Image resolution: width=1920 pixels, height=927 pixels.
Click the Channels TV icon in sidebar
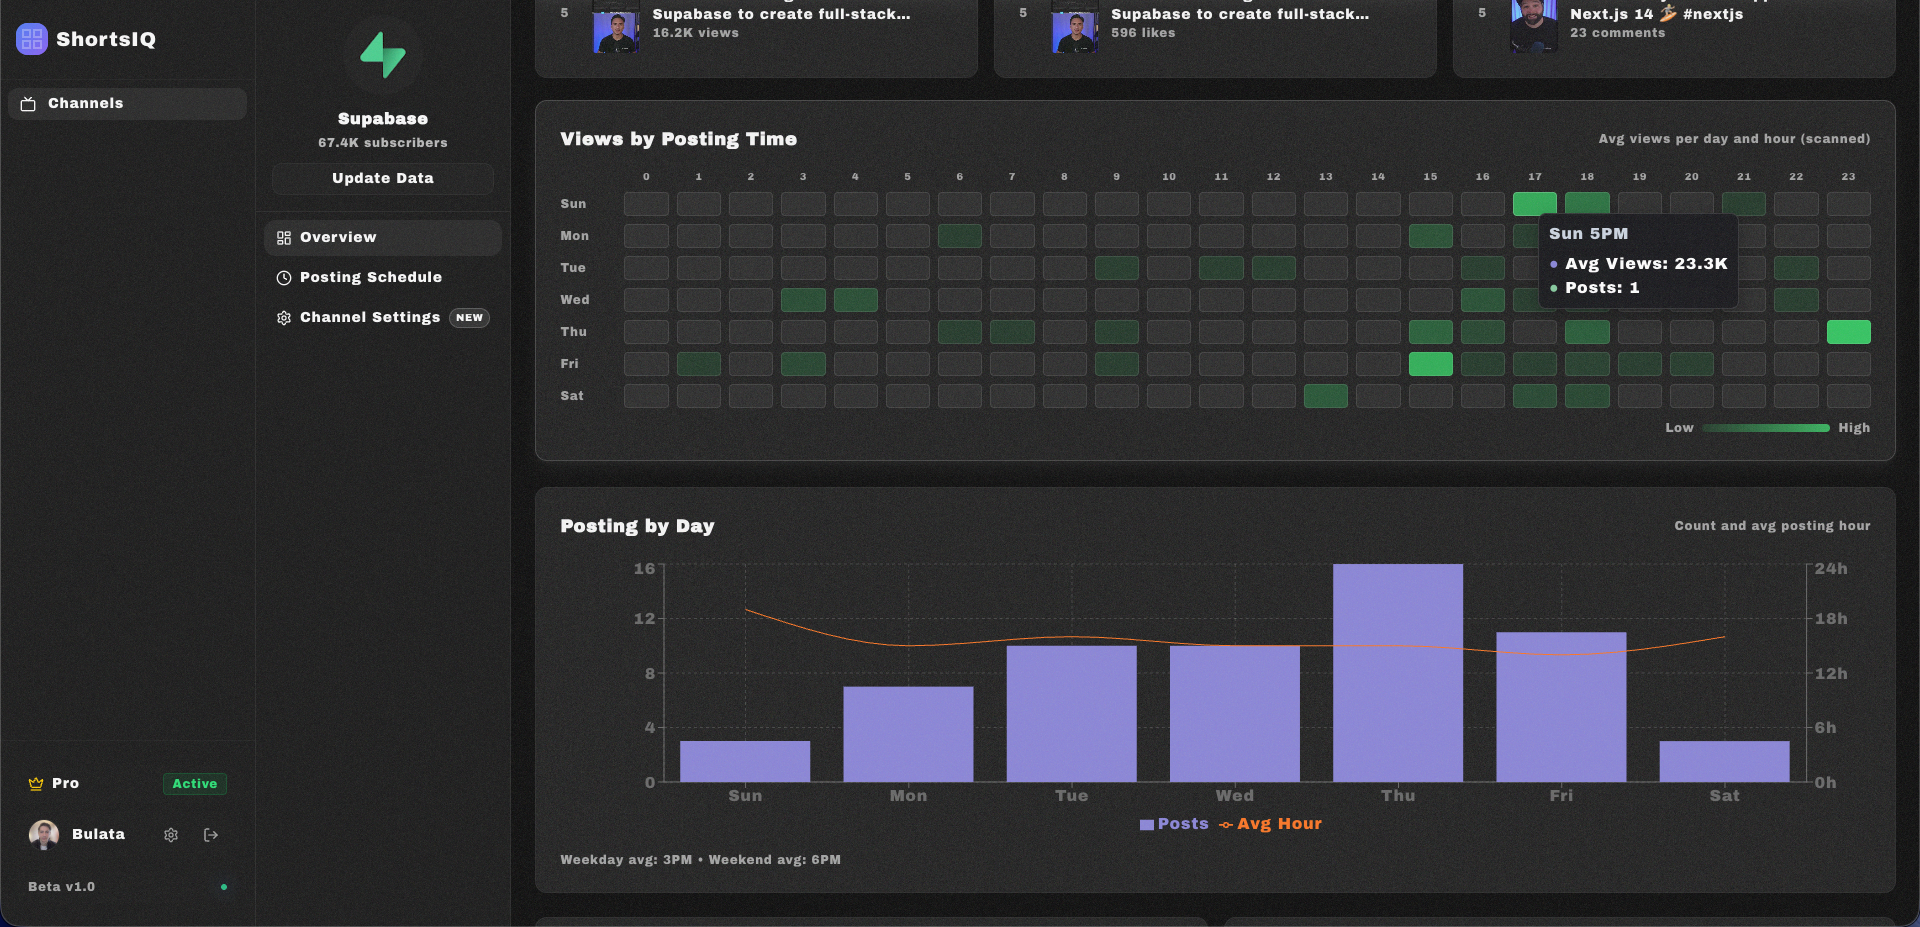28,104
